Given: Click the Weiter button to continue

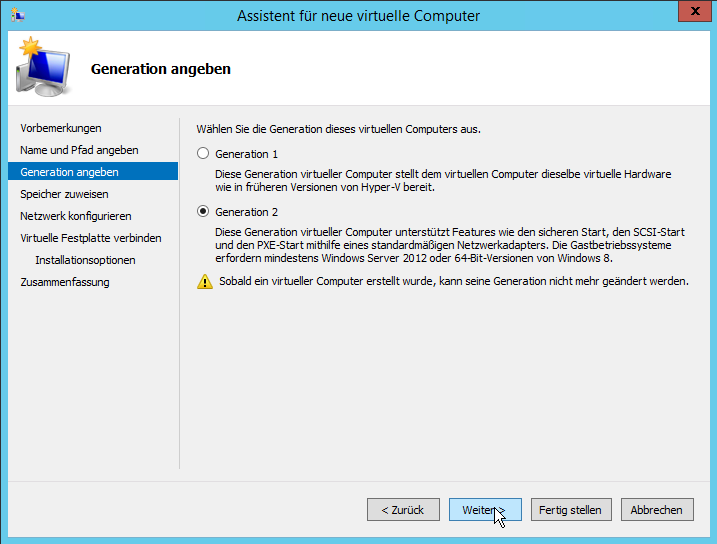Looking at the screenshot, I should pyautogui.click(x=485, y=510).
